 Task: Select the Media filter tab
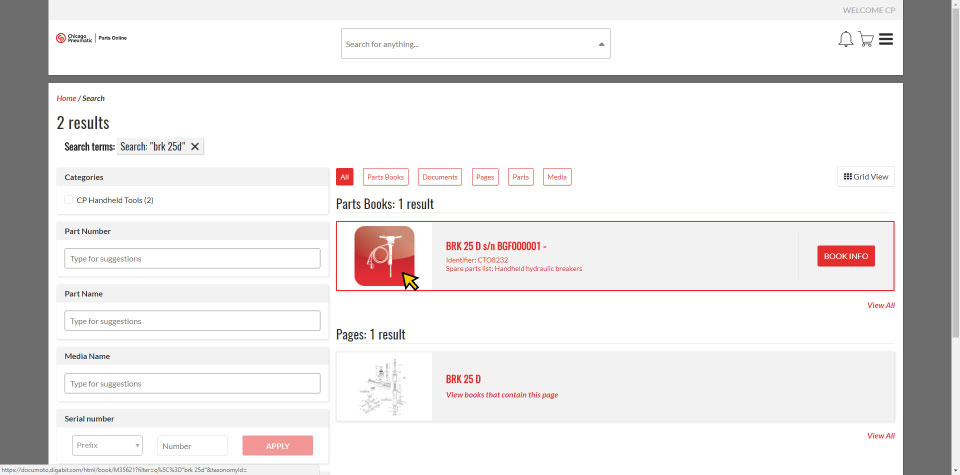click(557, 177)
